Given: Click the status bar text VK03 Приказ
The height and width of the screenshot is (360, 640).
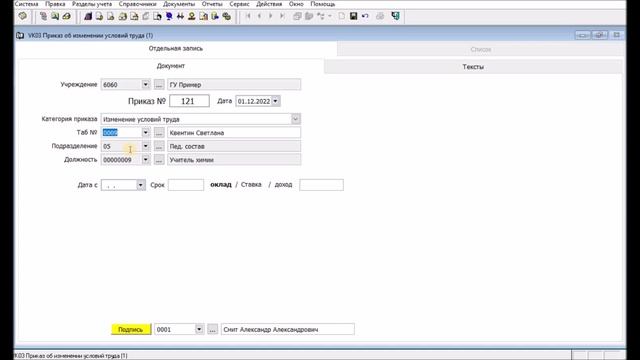Looking at the screenshot, I should tap(71, 356).
